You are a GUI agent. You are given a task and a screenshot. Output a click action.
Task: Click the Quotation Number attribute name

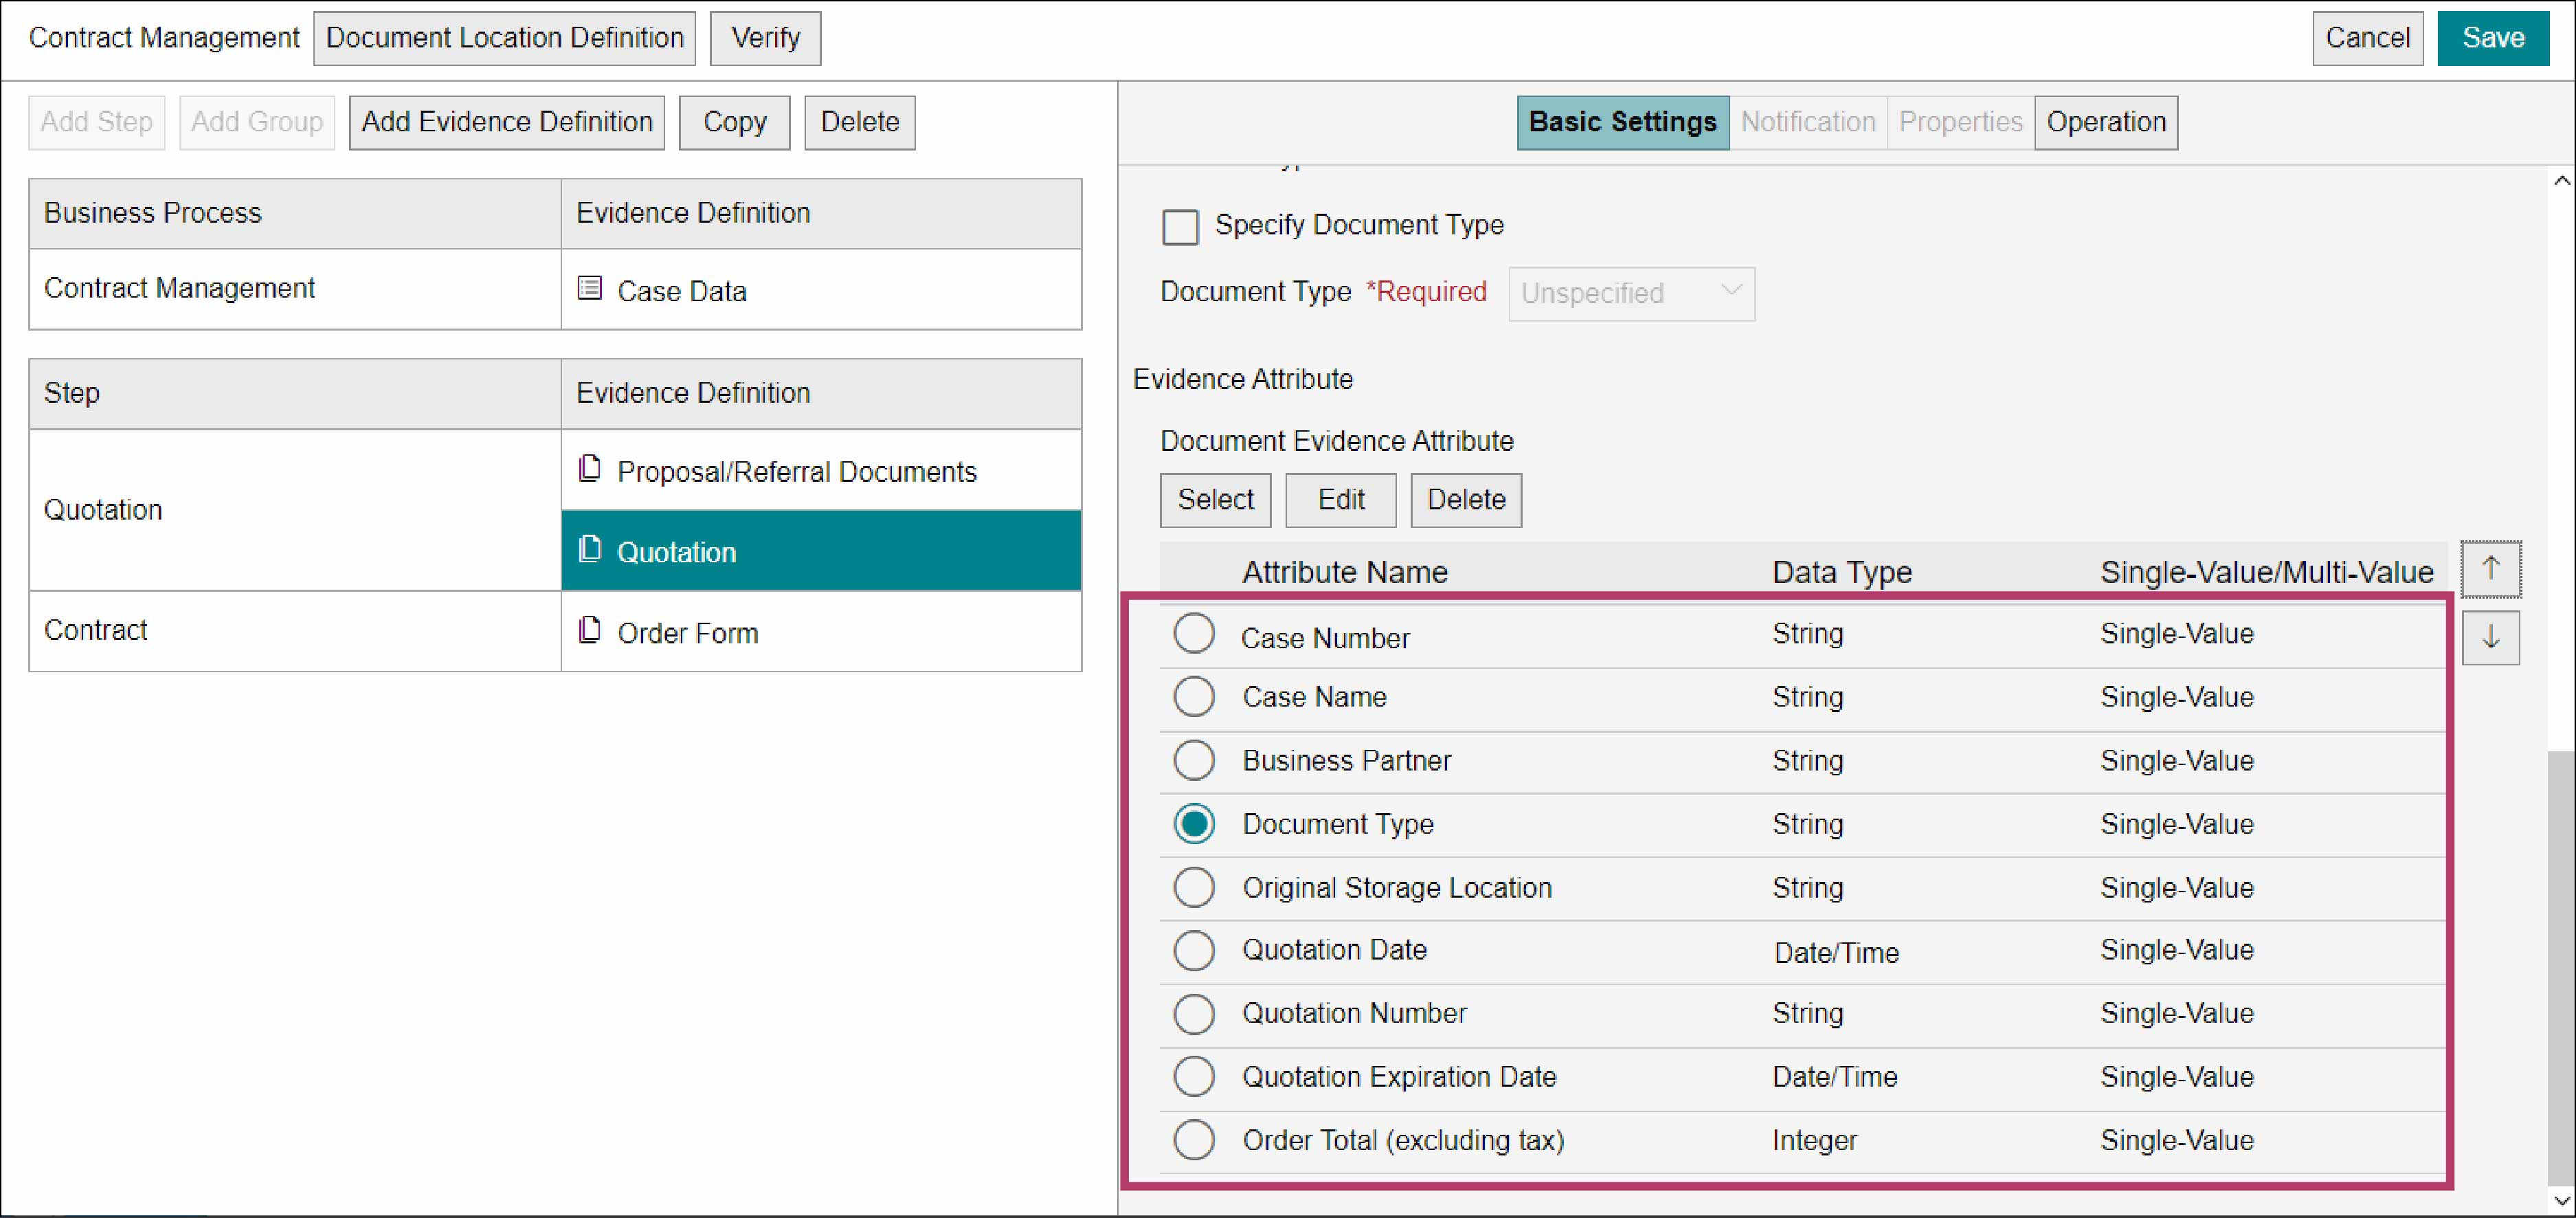[1354, 1014]
